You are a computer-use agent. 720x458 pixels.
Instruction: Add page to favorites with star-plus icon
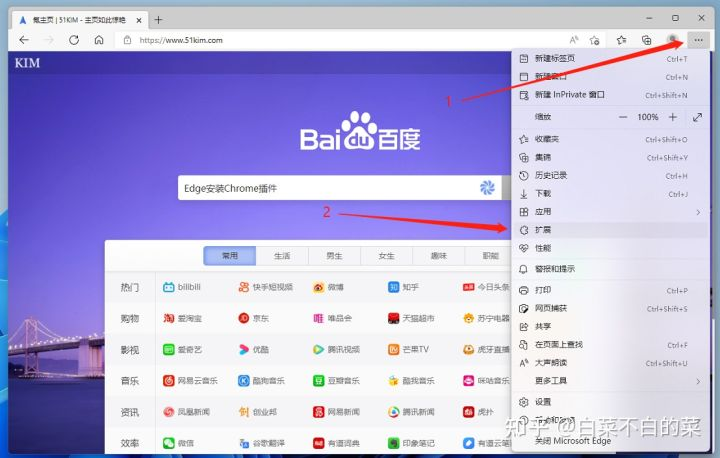pos(595,40)
